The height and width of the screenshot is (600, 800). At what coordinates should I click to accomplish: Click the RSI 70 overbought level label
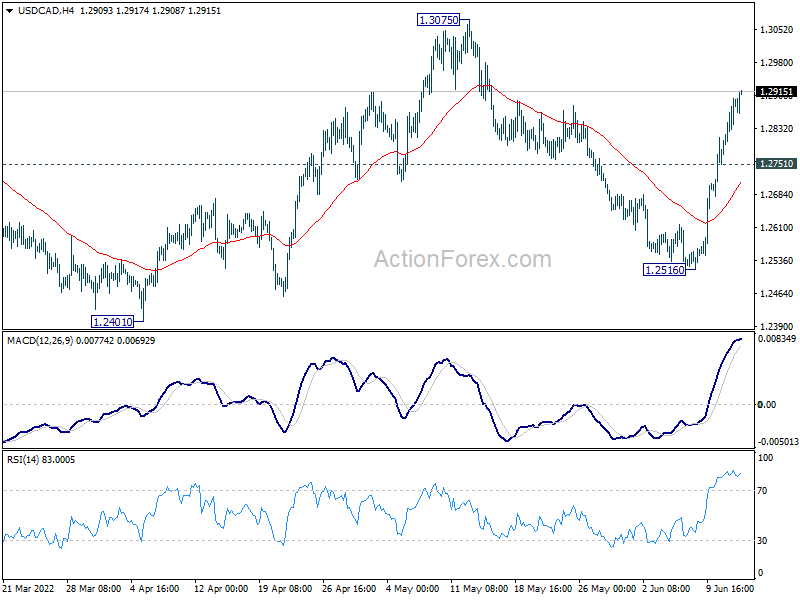(762, 491)
